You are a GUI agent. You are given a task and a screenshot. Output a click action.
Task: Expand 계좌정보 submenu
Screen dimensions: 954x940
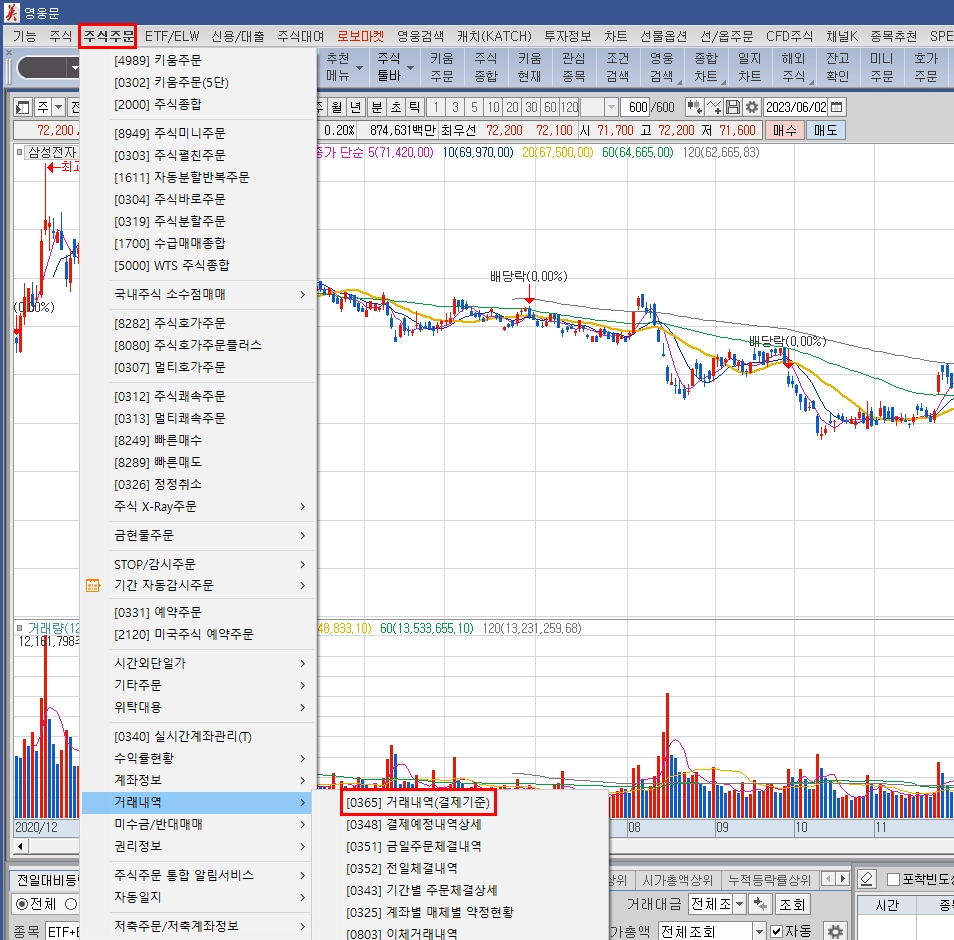point(198,780)
